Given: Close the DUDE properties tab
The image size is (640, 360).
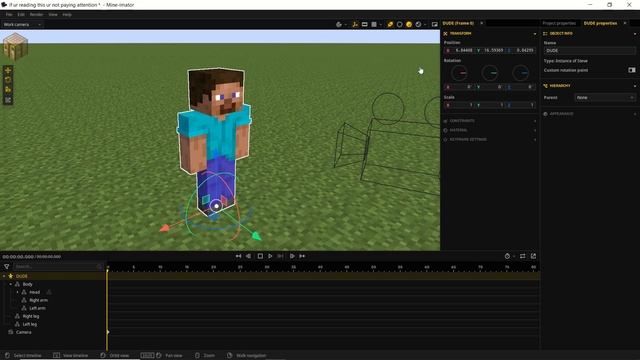Looking at the screenshot, I should [x=625, y=23].
